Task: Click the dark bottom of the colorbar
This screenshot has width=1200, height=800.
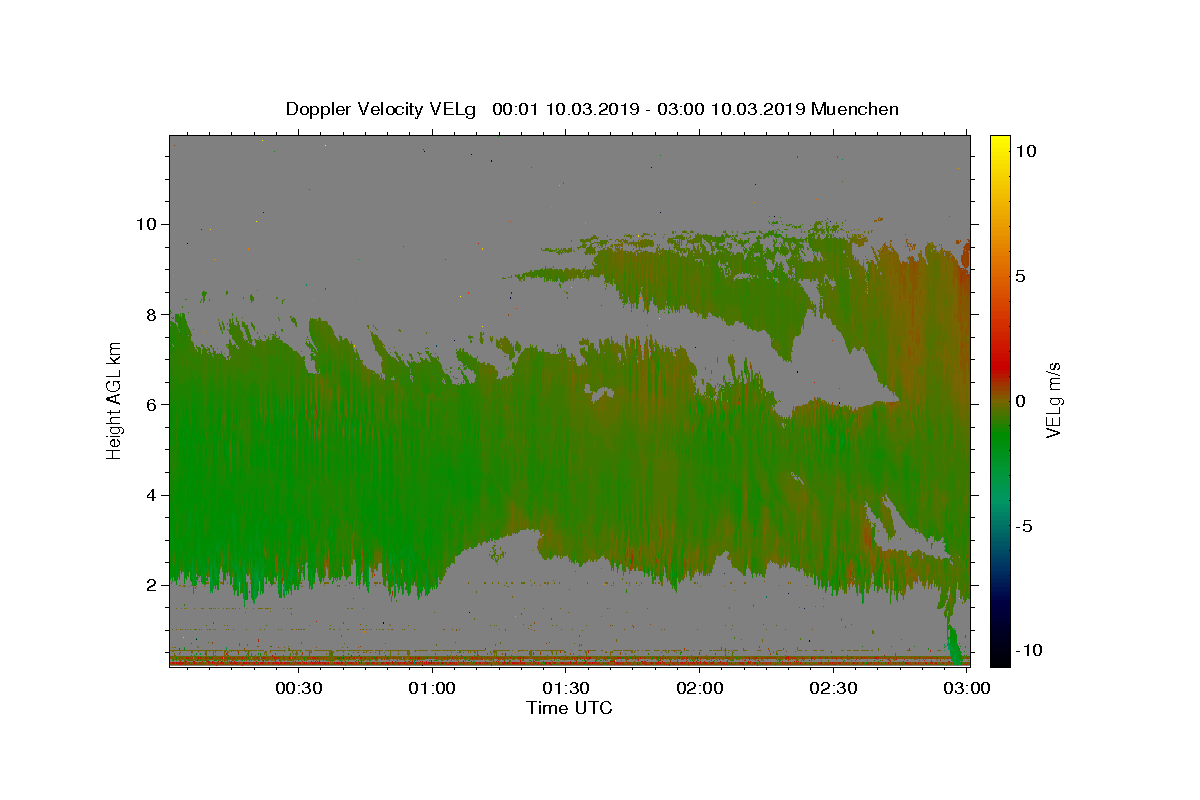Action: [x=999, y=655]
